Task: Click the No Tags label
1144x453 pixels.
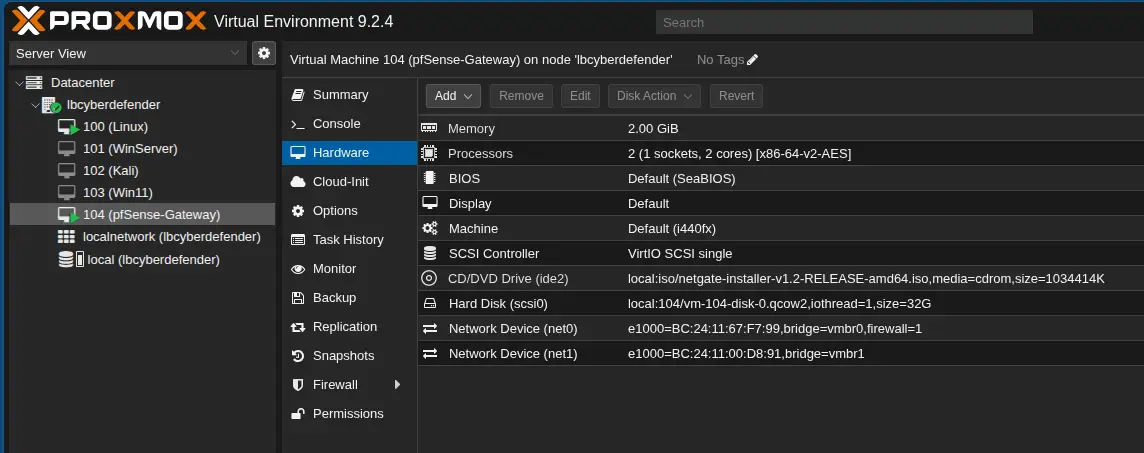Action: click(720, 60)
